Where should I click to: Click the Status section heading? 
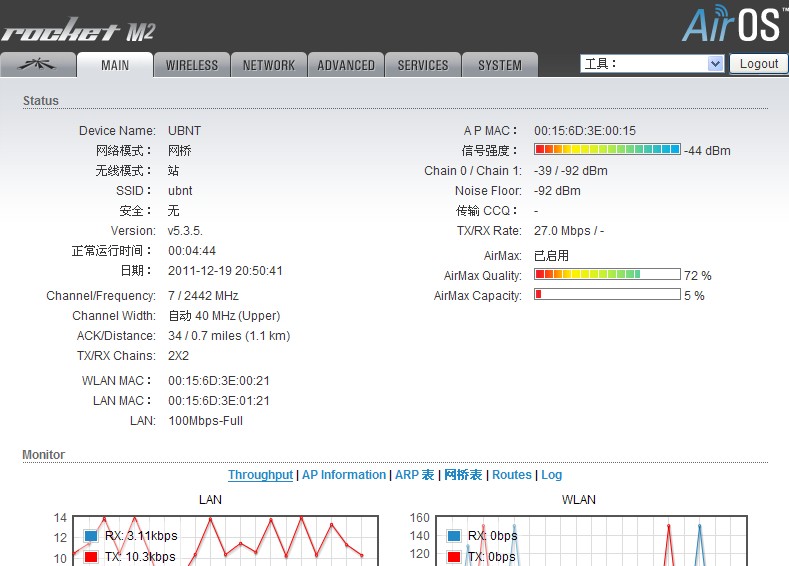point(40,101)
